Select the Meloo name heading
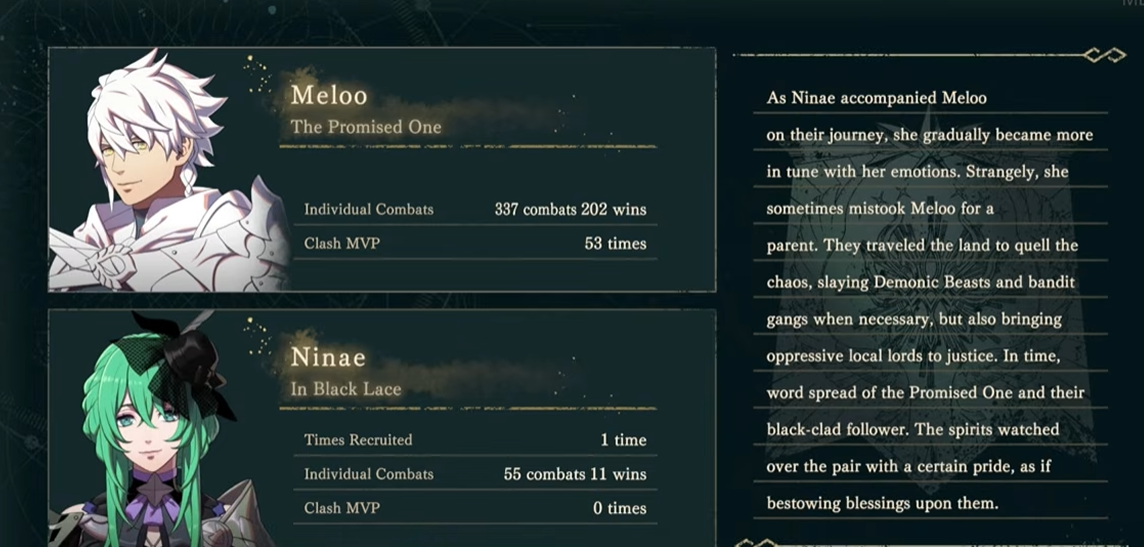This screenshot has width=1144, height=547. pos(329,95)
